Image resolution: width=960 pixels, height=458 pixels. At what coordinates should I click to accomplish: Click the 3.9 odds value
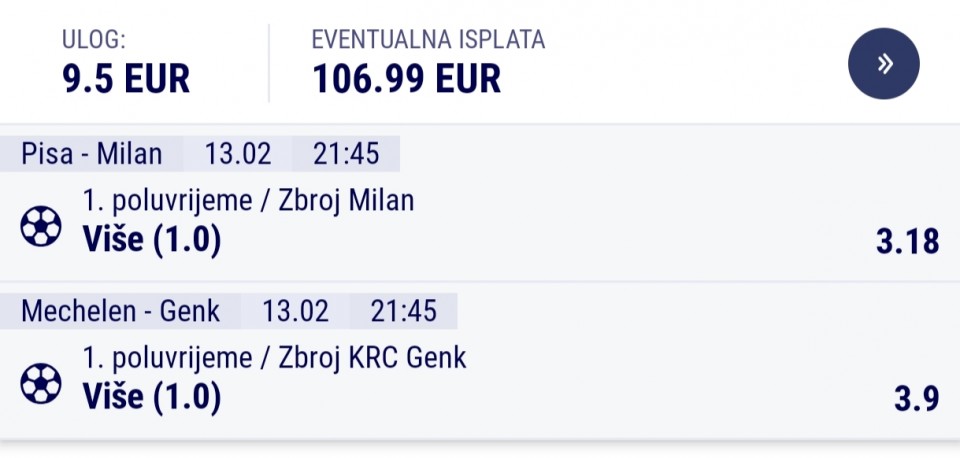[x=916, y=399]
